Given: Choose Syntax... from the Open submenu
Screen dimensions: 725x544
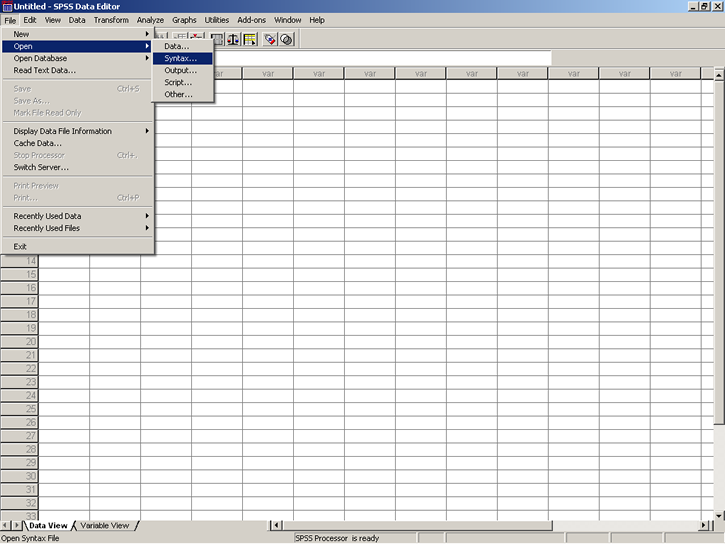Looking at the screenshot, I should point(183,58).
